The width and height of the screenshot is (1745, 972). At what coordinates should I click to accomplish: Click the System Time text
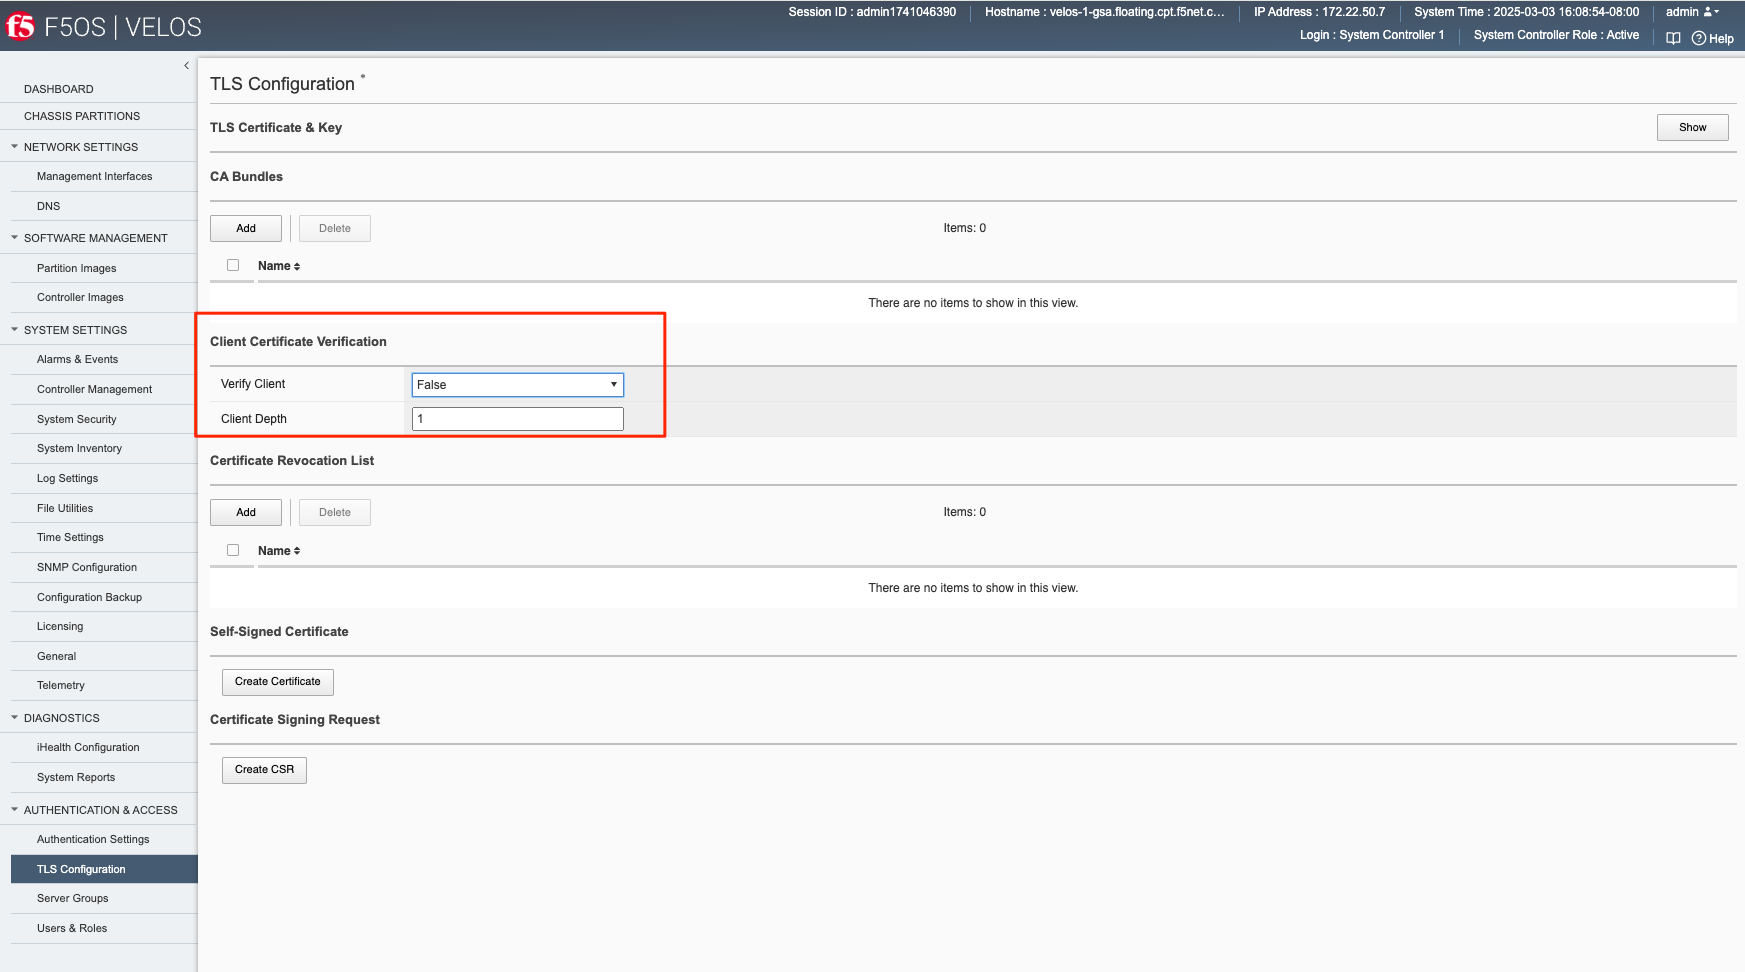1527,12
